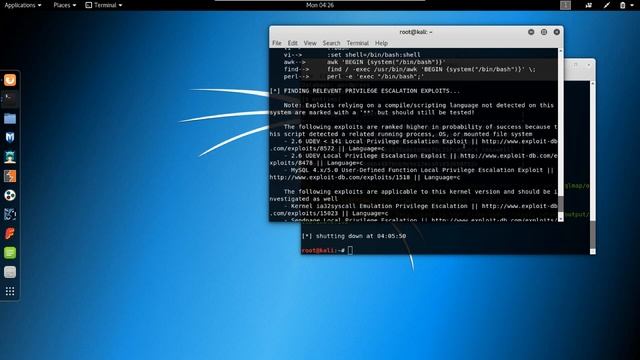Click the awk 'BEGIN {system' command line
Image resolution: width=640 pixels, height=360 pixels.
364,62
